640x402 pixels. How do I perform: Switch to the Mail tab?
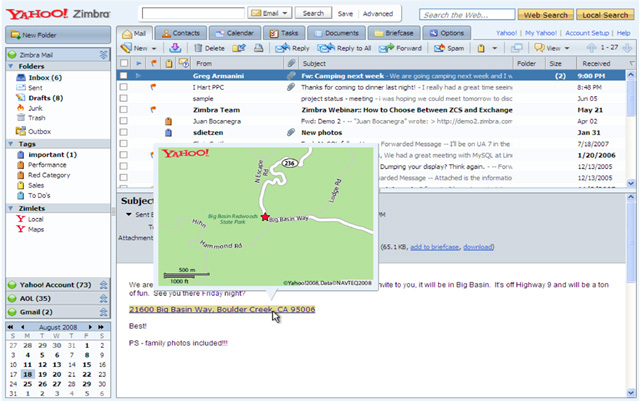pos(134,33)
